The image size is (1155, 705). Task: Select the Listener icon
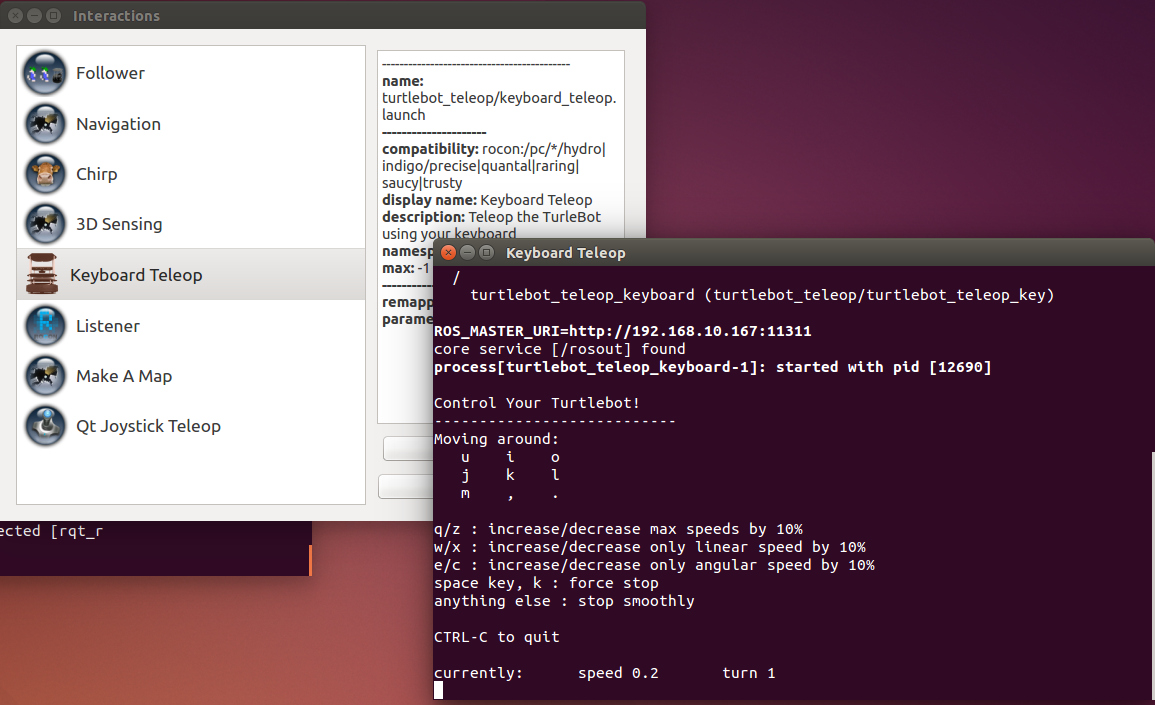click(x=45, y=326)
